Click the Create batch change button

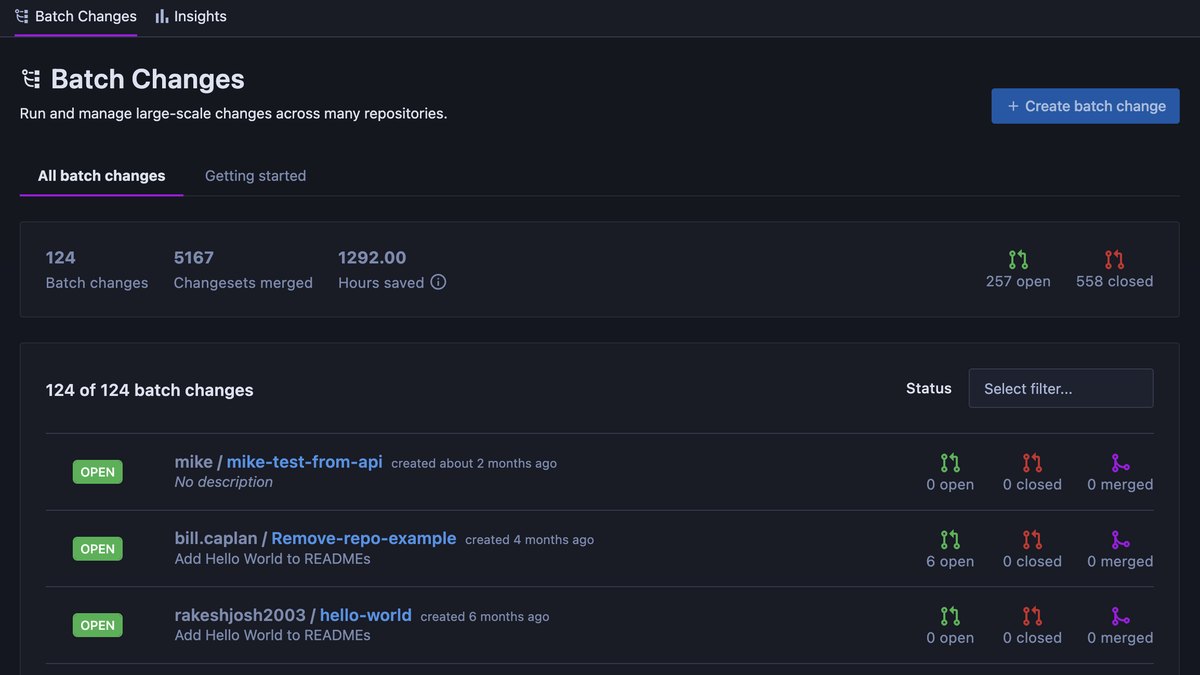(1086, 106)
